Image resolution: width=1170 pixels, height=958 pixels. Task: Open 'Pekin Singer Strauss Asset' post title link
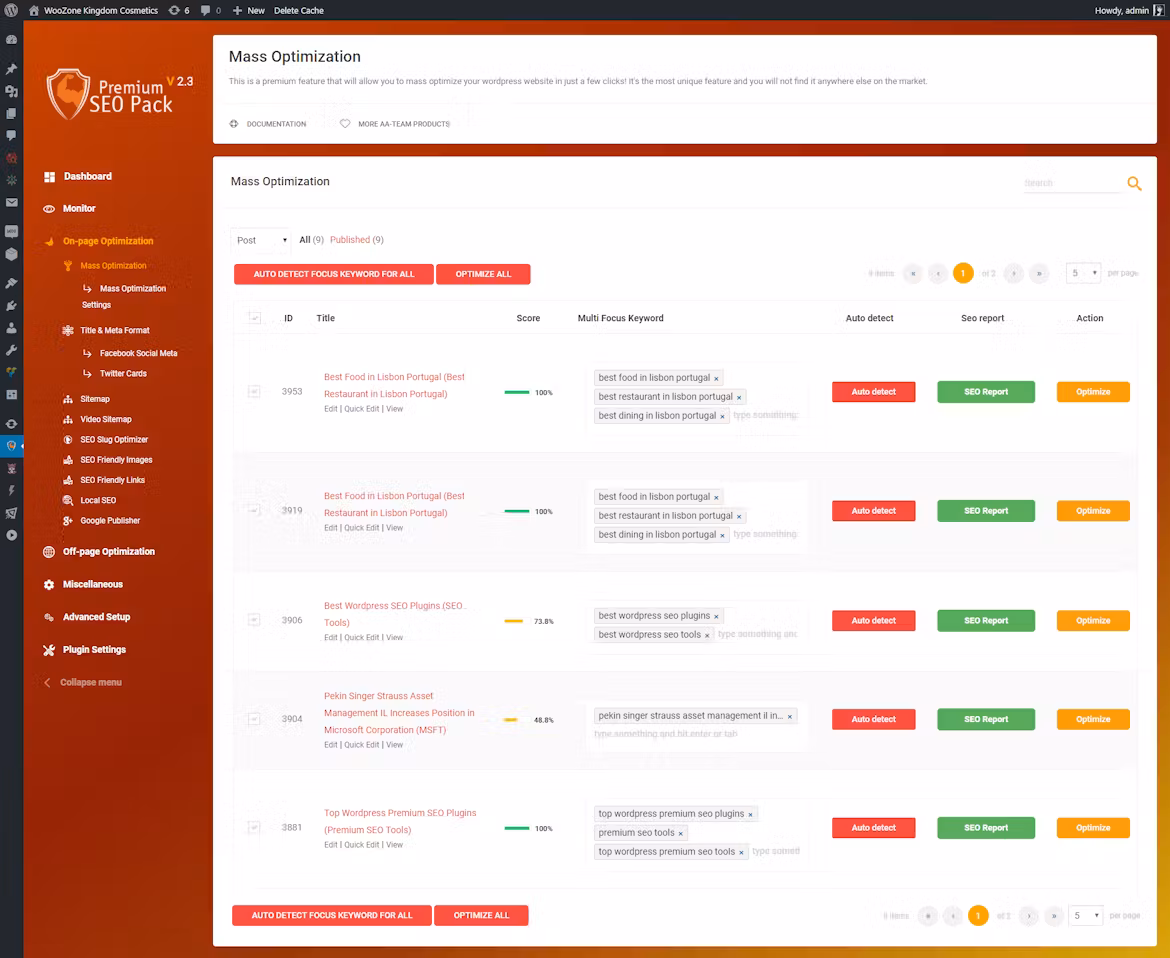[398, 713]
